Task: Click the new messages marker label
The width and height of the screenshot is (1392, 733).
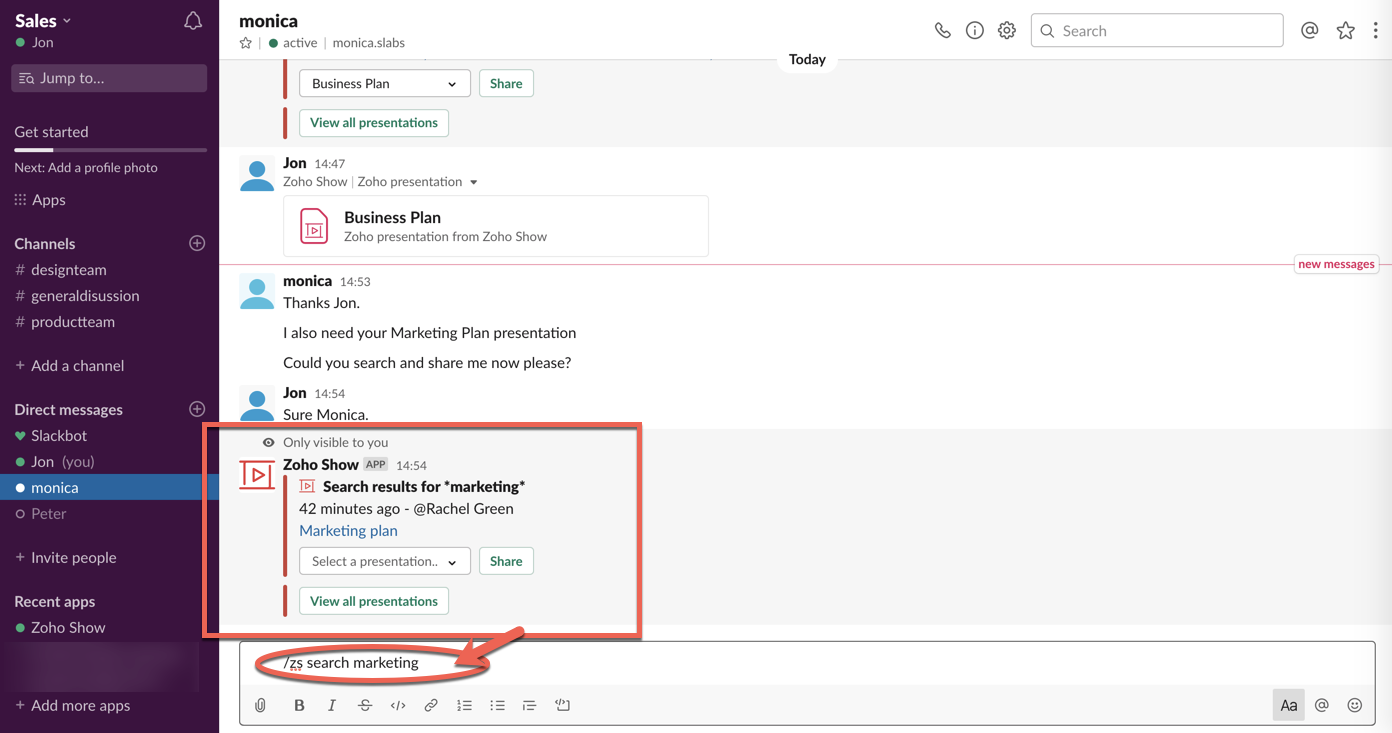Action: 1336,264
